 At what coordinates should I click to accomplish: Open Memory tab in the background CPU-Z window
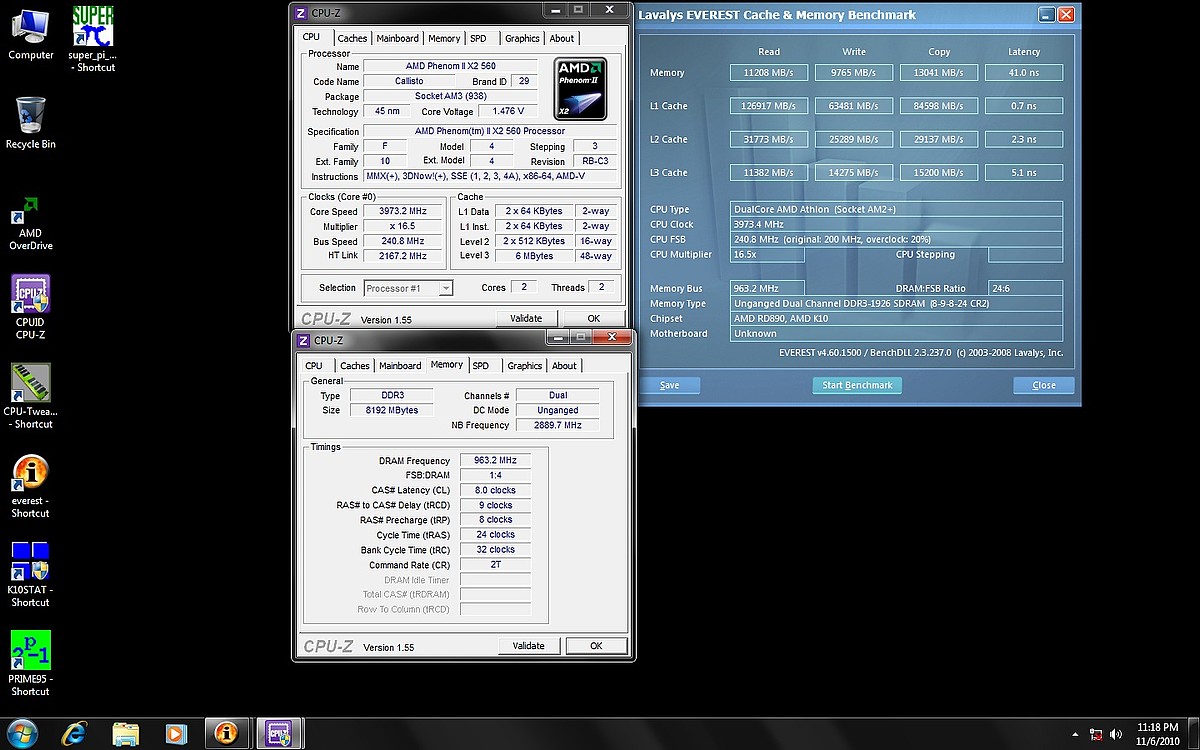[x=444, y=39]
